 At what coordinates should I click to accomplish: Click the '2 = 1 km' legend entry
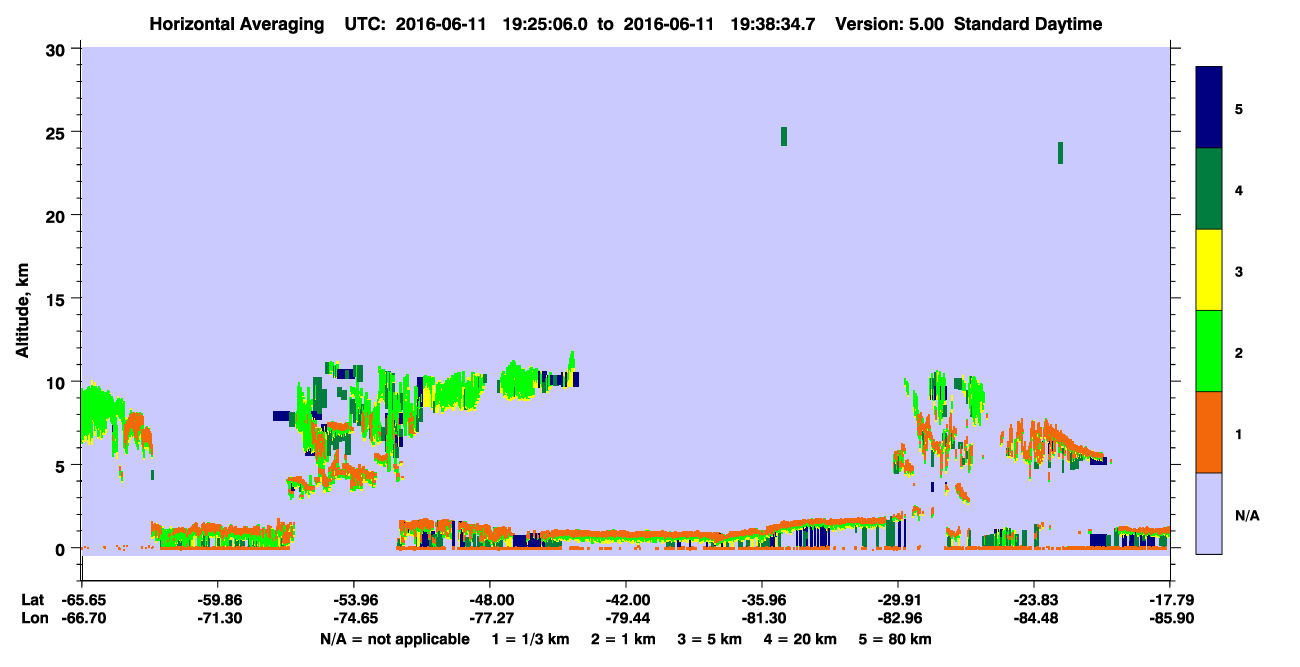pos(624,639)
